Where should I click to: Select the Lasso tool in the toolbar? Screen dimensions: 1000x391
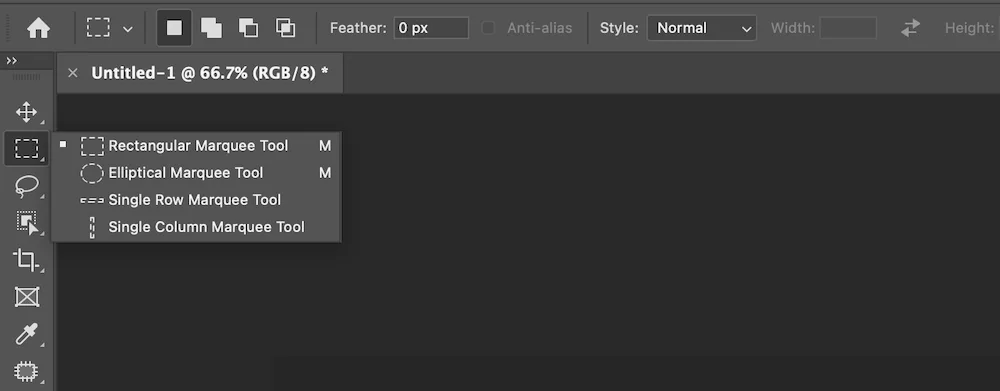[x=26, y=186]
